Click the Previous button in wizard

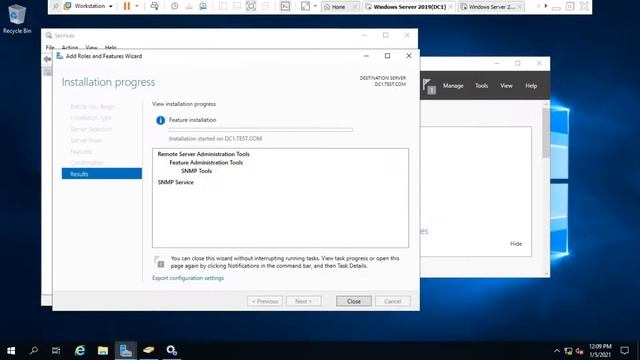coord(264,301)
